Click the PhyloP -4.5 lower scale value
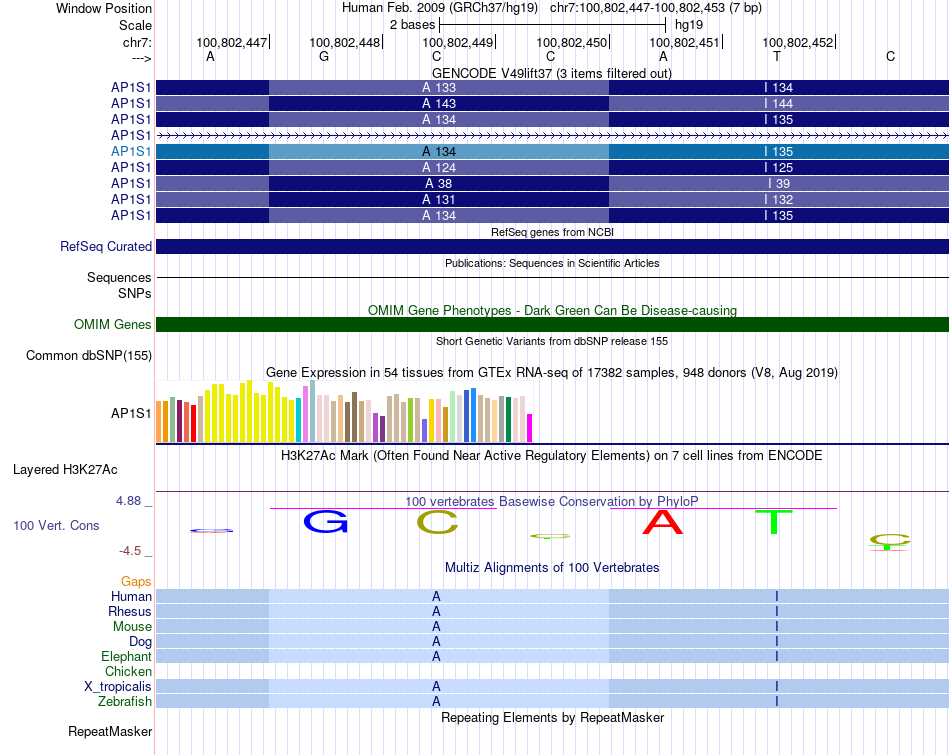This screenshot has height=755, width=950. coord(130,551)
